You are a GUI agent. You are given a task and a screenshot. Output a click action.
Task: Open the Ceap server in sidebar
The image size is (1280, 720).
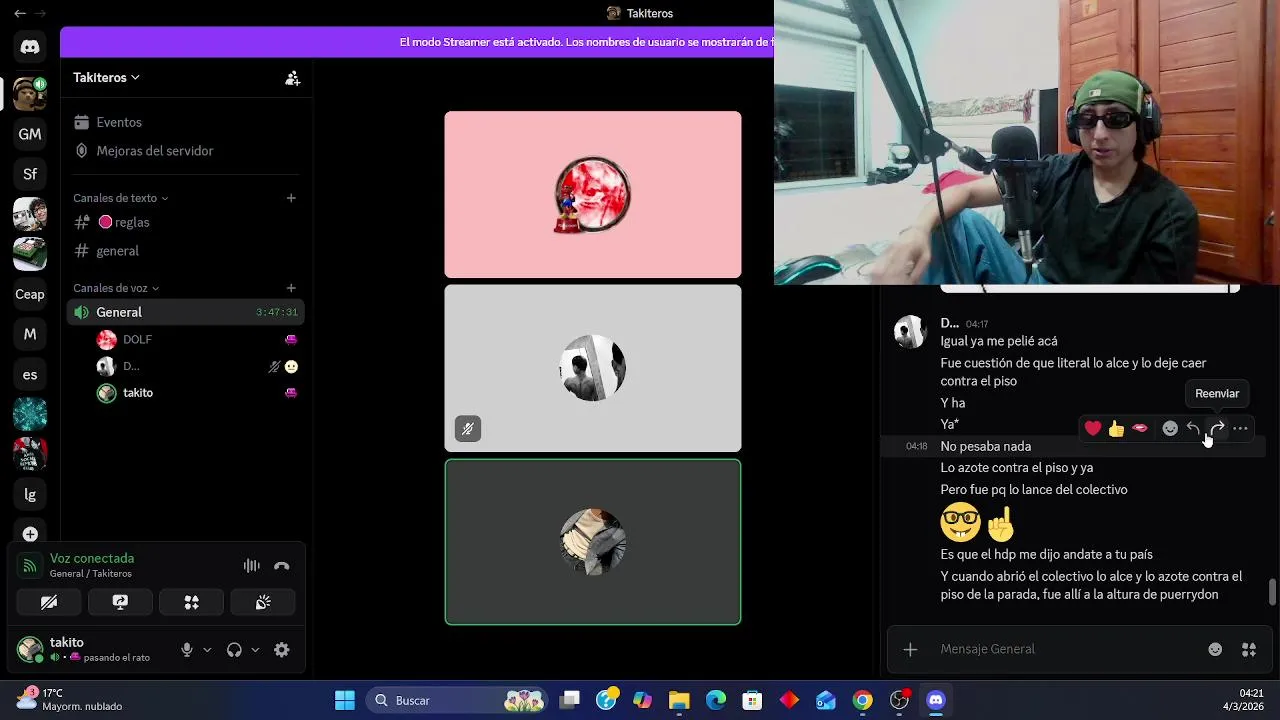tap(30, 294)
